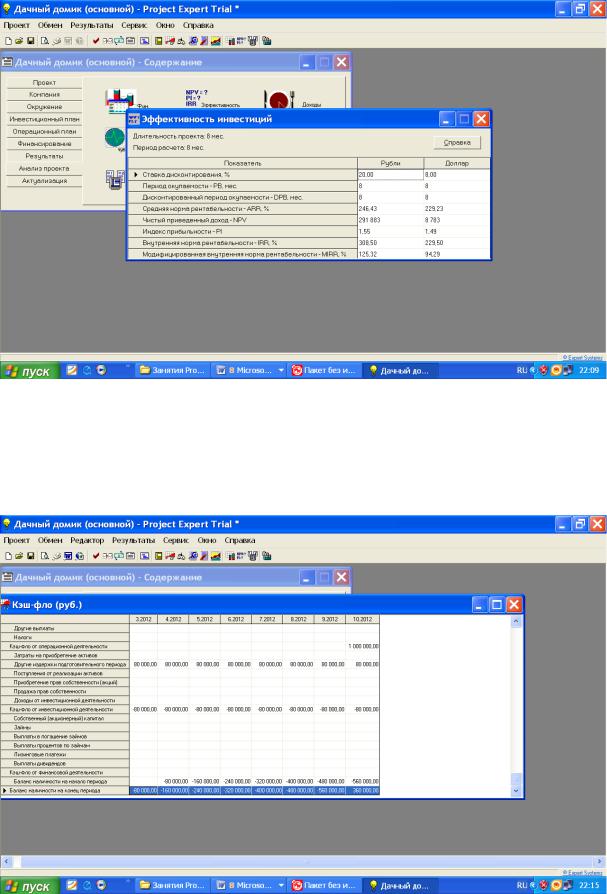
Task: Click right arrow of main horizontal scrollbar
Action: coord(600,862)
